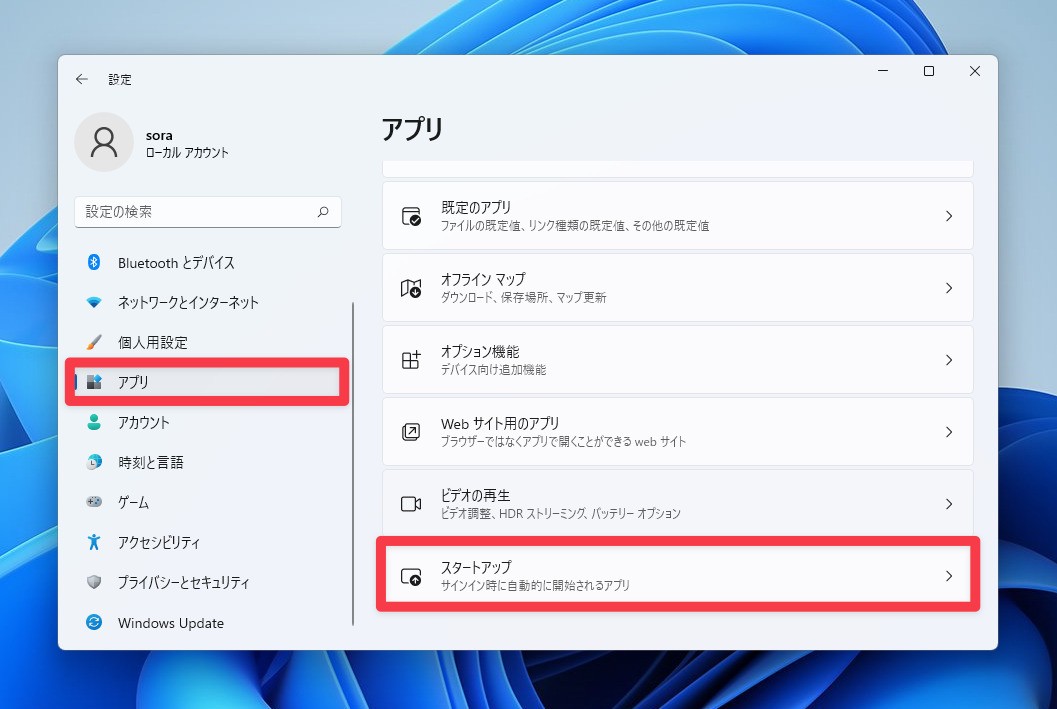The height and width of the screenshot is (709, 1057).
Task: Maximize the Settings window
Action: pyautogui.click(x=929, y=71)
